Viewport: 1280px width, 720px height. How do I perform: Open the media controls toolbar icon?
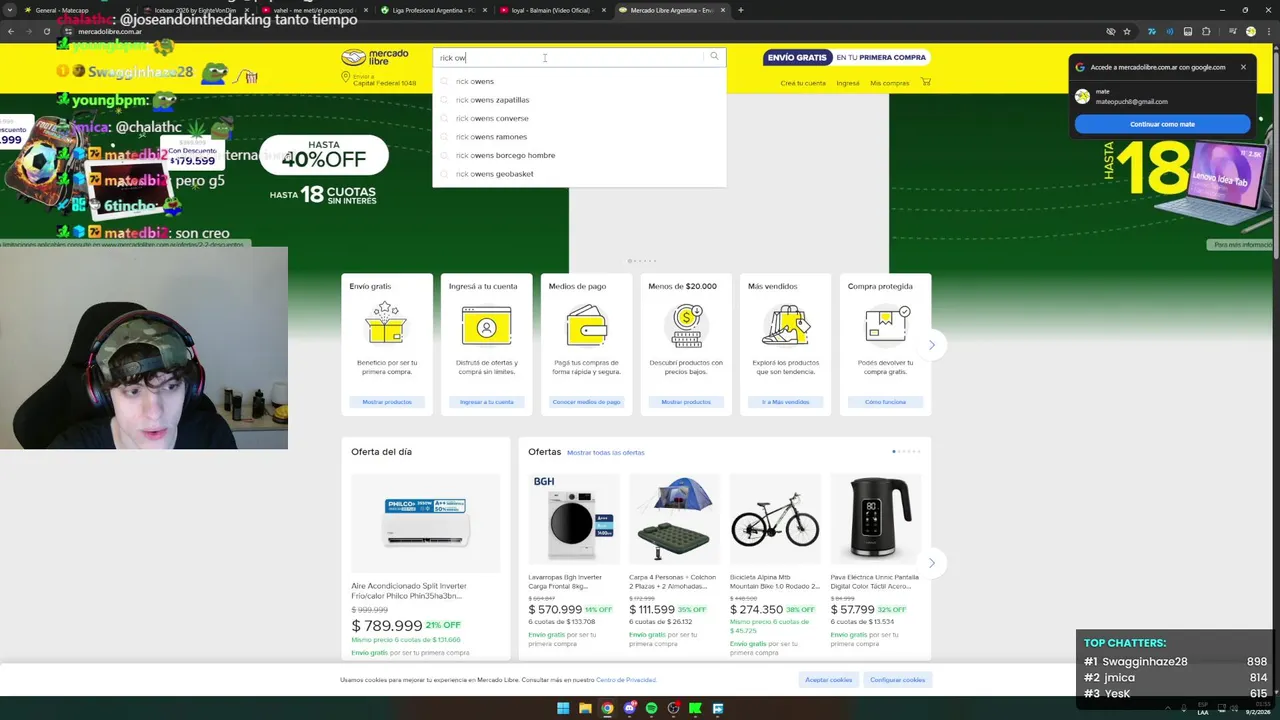point(1232,31)
